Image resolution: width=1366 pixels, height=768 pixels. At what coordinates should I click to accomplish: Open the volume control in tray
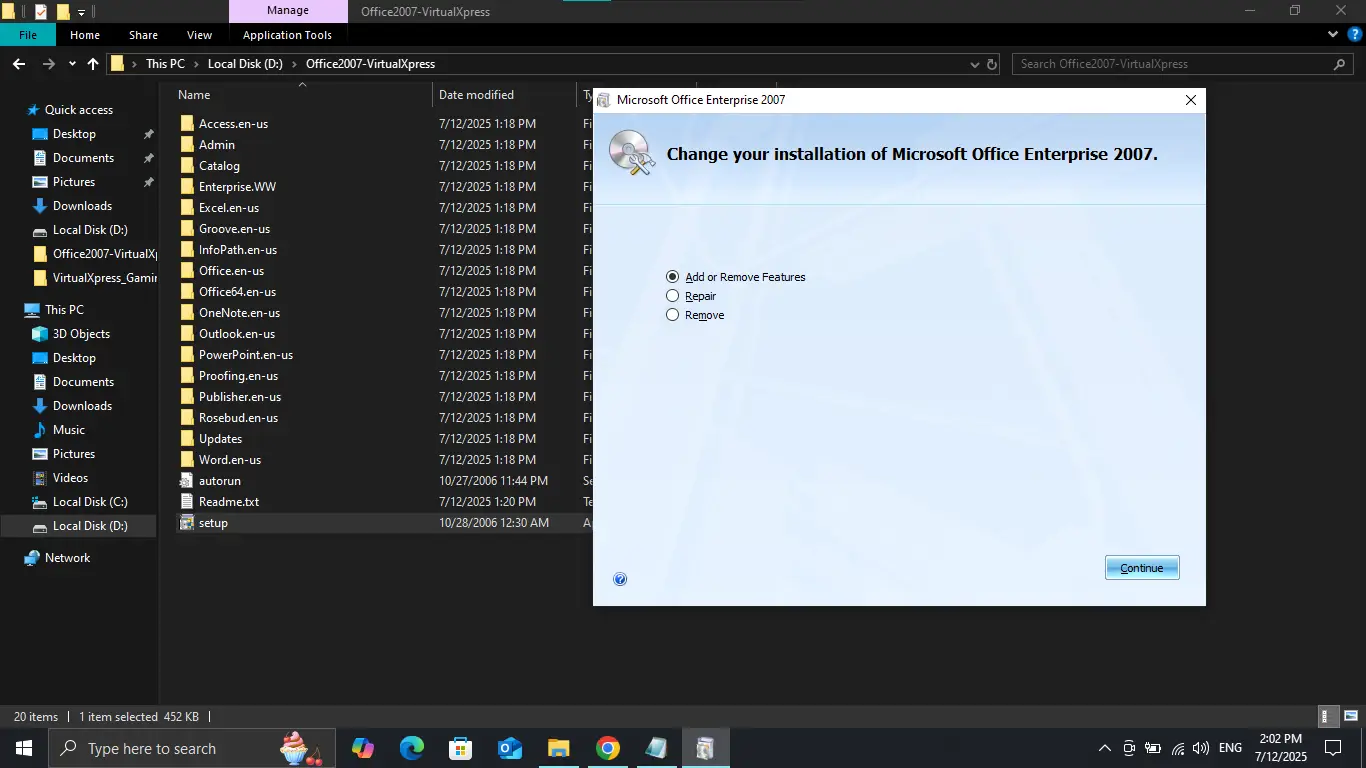(x=1201, y=748)
